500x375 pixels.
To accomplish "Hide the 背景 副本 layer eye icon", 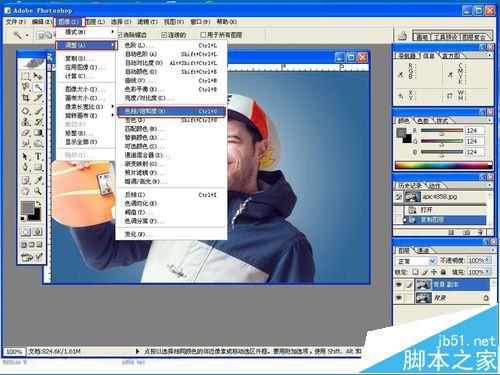I will click(398, 285).
